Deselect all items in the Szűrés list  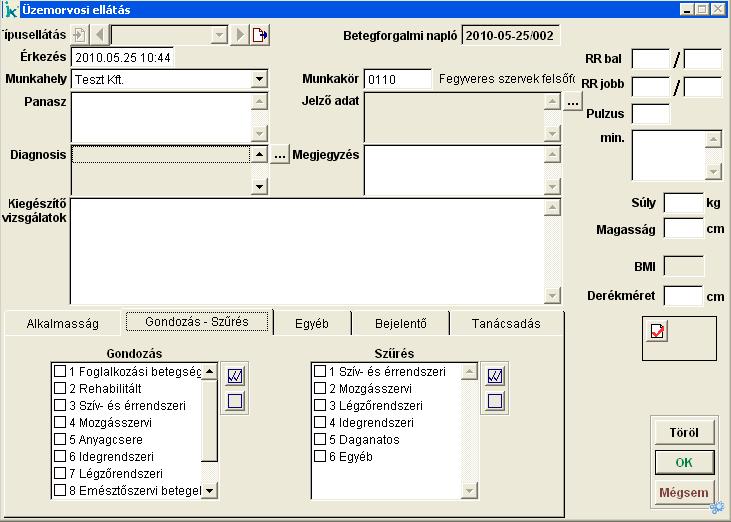(494, 401)
